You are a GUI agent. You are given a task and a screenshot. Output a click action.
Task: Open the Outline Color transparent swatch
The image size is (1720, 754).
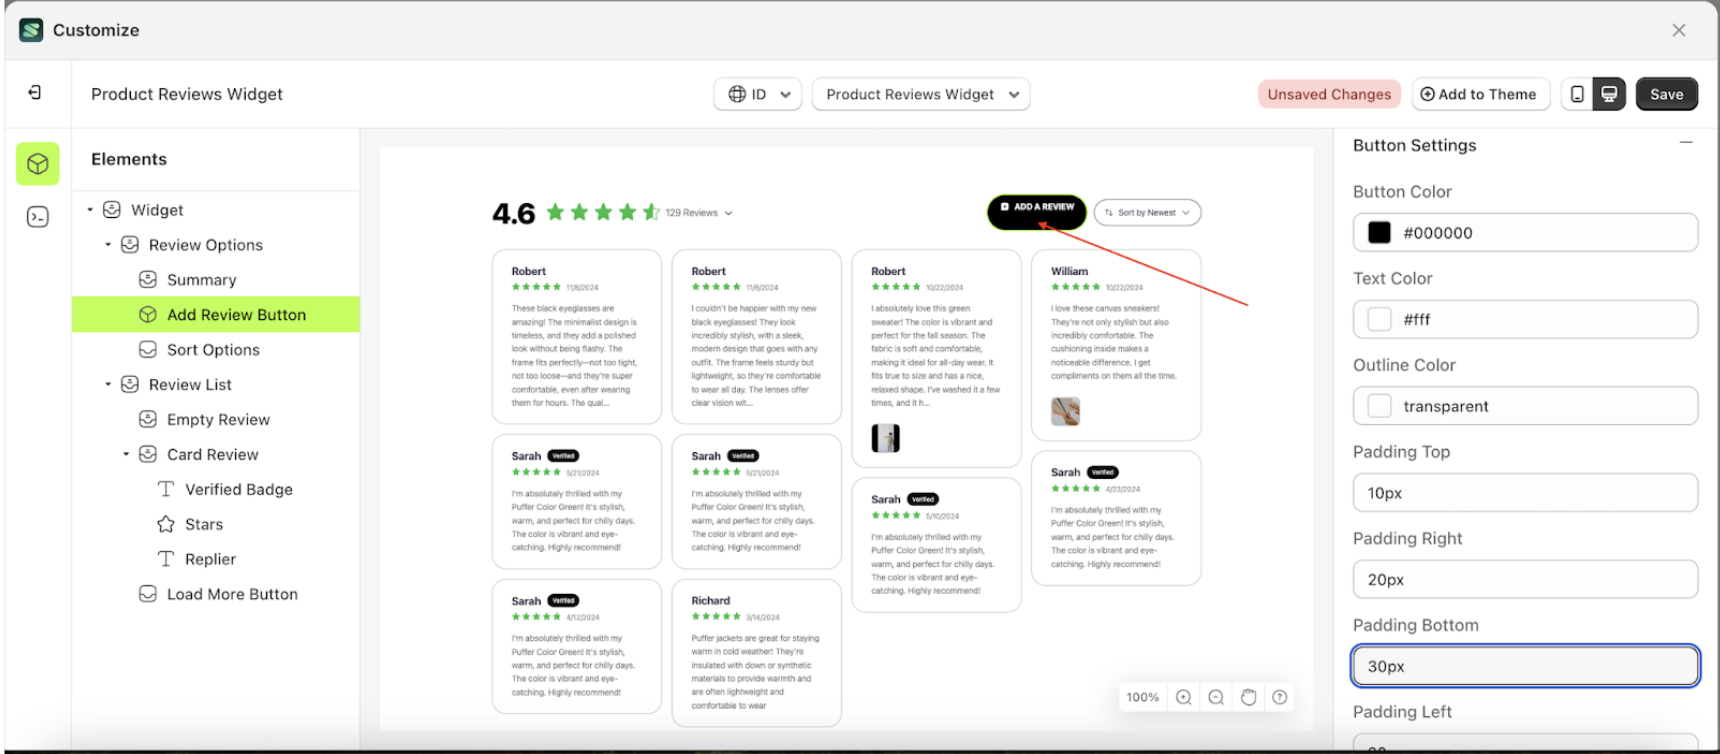(x=1379, y=406)
